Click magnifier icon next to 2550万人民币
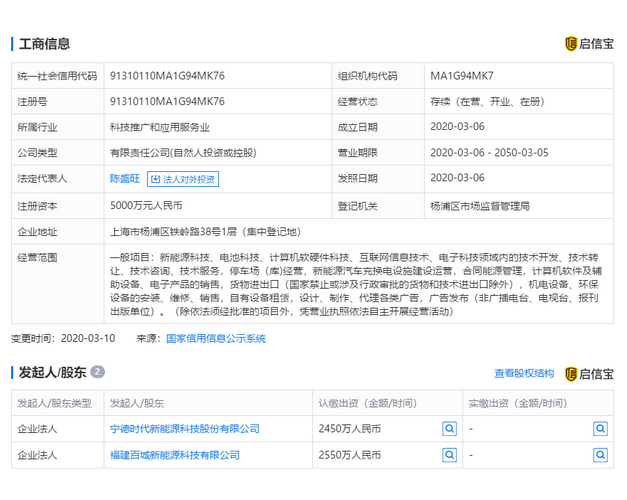The width and height of the screenshot is (627, 500). (449, 455)
